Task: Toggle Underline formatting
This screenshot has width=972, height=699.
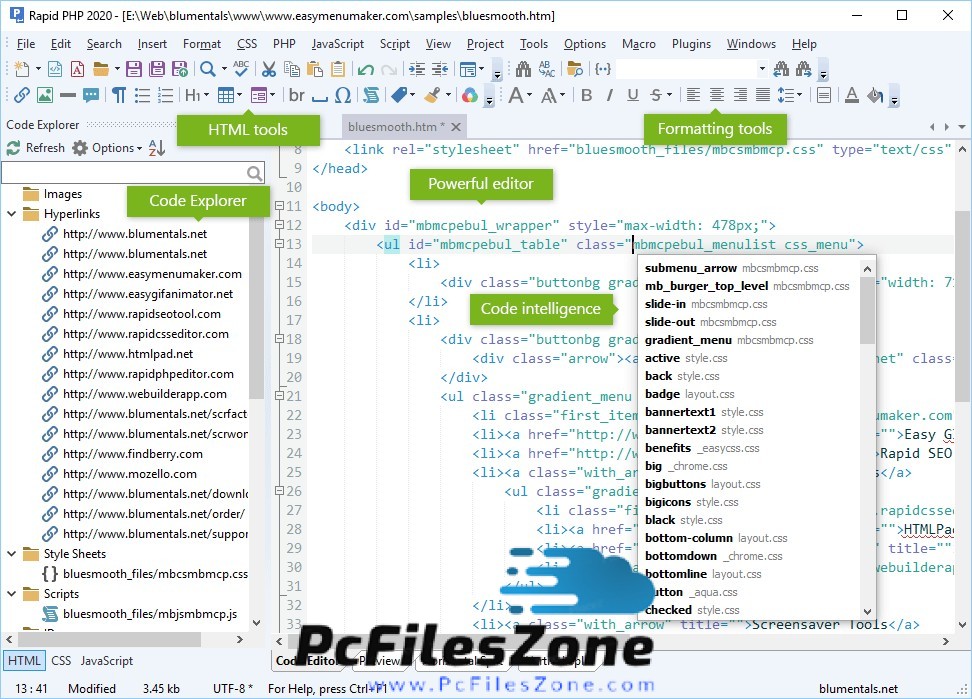Action: (x=633, y=95)
